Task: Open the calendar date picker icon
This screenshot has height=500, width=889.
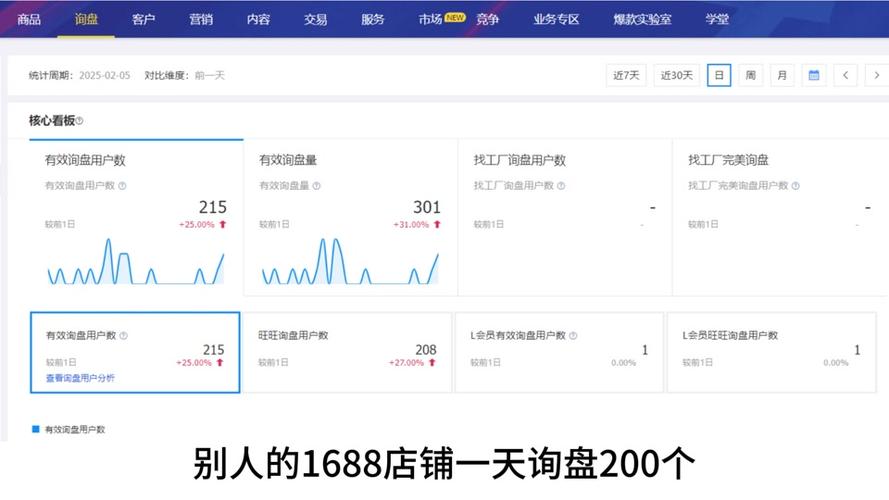Action: pos(814,75)
